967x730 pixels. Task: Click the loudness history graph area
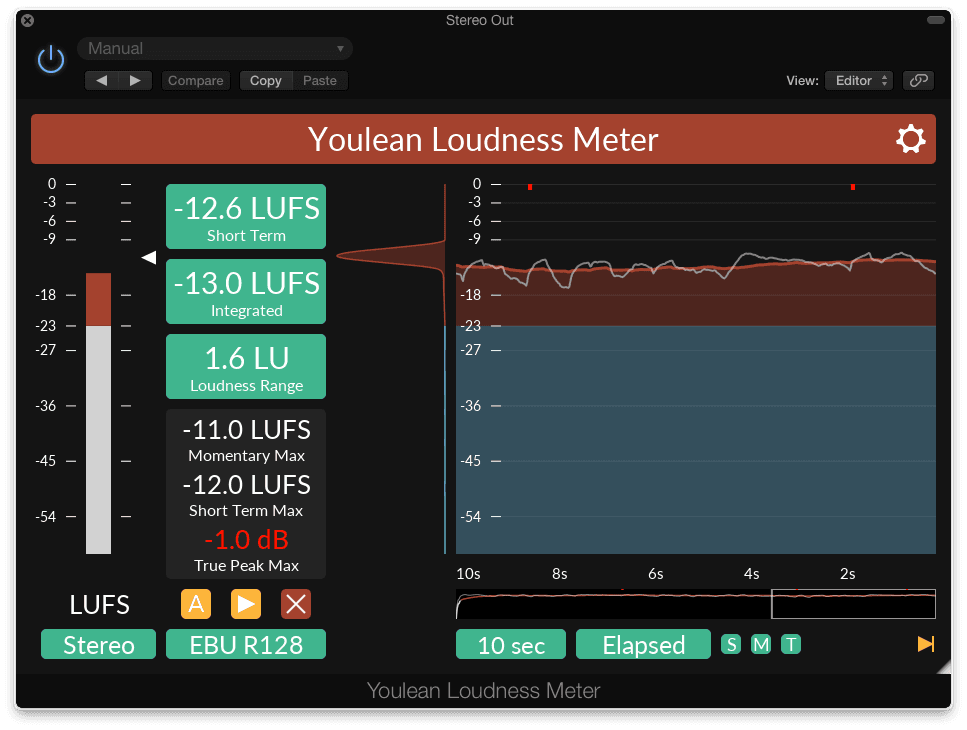[x=696, y=369]
